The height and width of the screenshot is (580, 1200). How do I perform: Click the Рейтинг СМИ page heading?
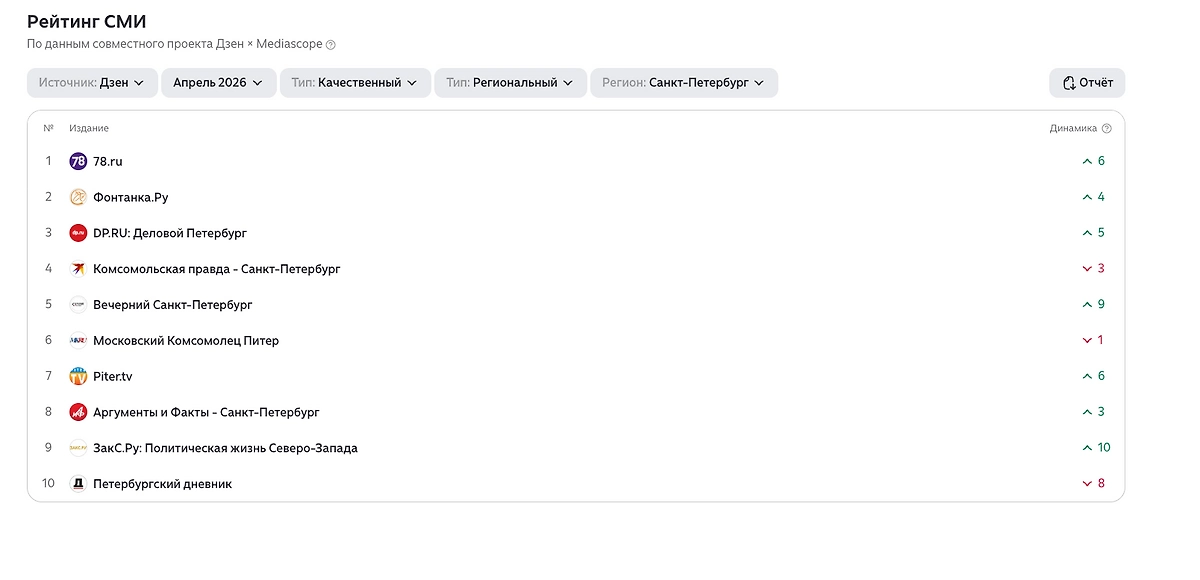pyautogui.click(x=87, y=22)
